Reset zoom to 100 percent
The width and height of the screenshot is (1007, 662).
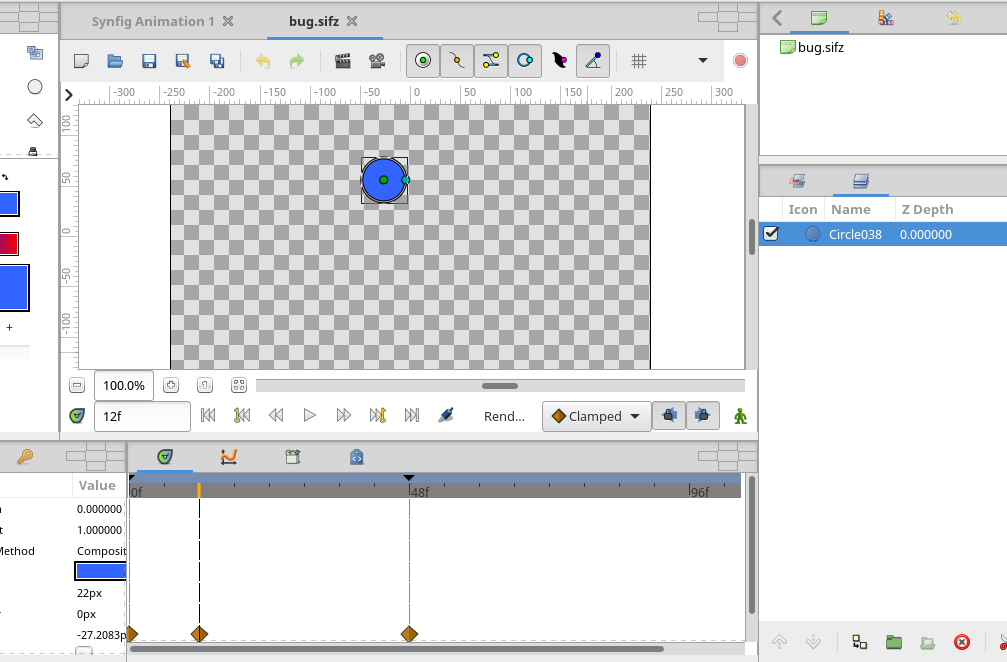tap(205, 385)
